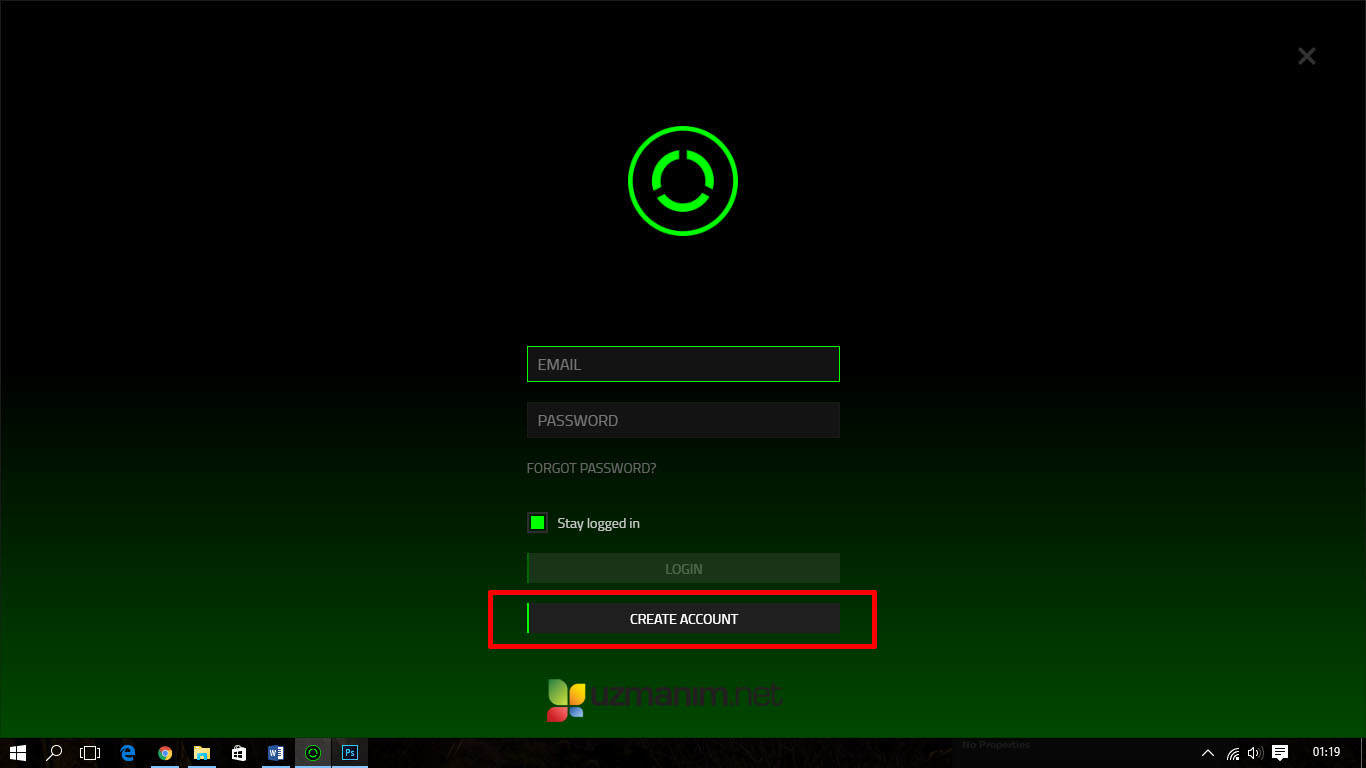
Task: Switch to Photoshop in the taskbar
Action: tap(350, 753)
